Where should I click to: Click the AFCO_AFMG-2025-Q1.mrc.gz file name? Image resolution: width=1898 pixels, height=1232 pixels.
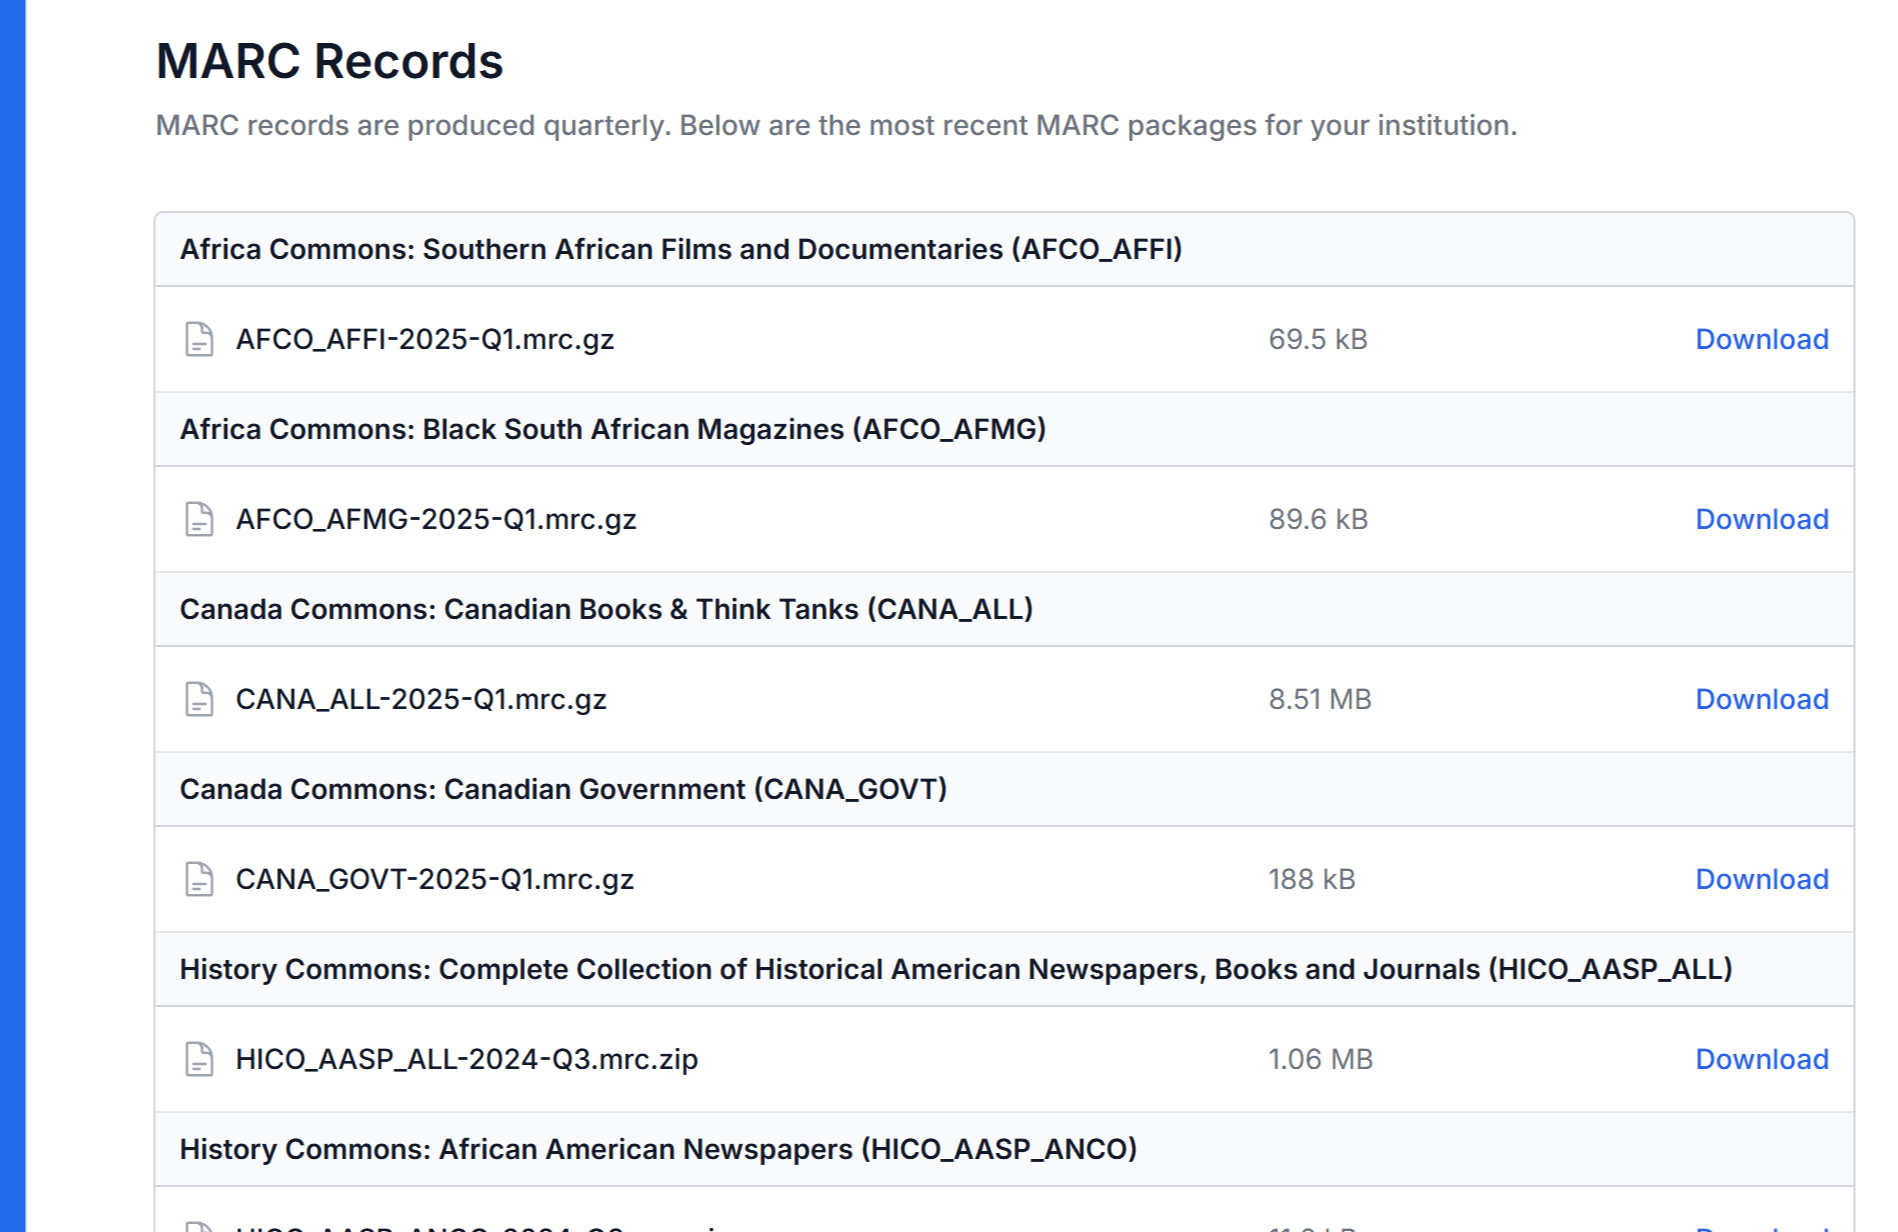[436, 519]
